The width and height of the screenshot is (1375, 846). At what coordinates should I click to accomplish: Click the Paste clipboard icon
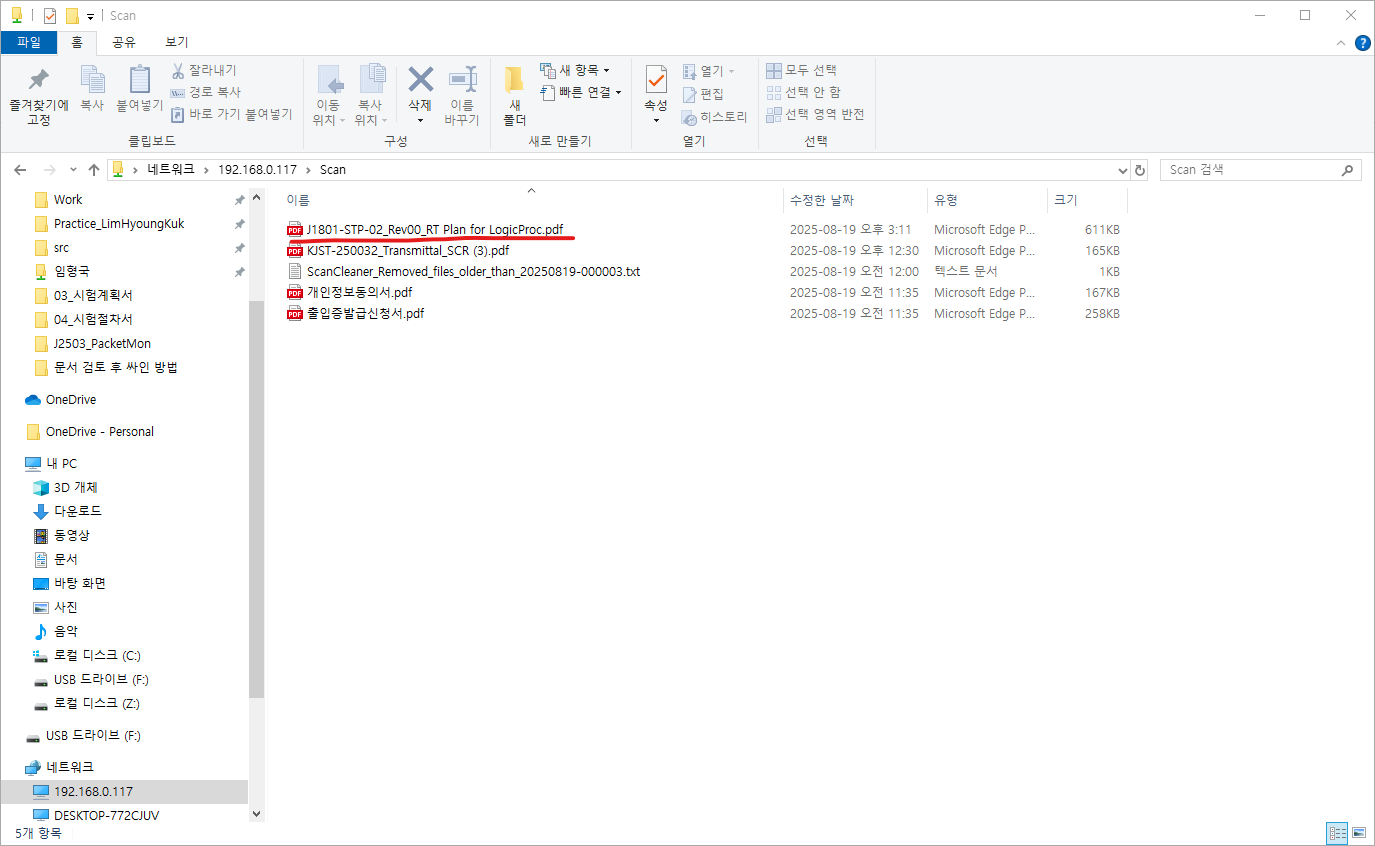[x=139, y=81]
